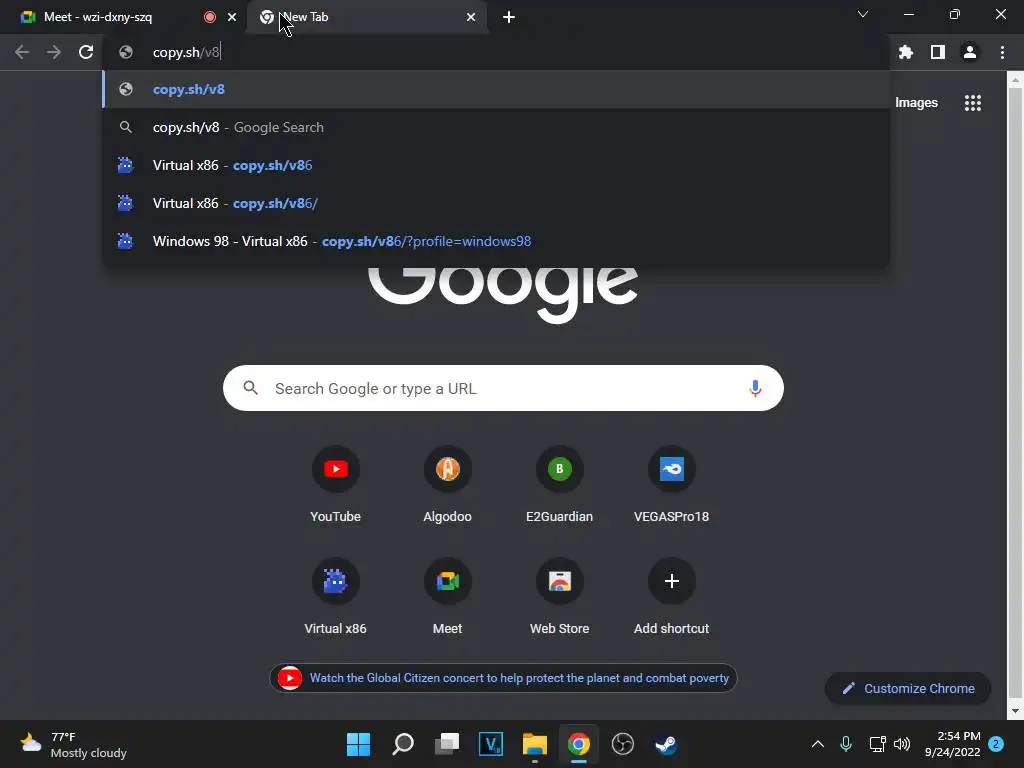This screenshot has width=1024, height=768.
Task: Open Task View on taskbar
Action: 447,744
